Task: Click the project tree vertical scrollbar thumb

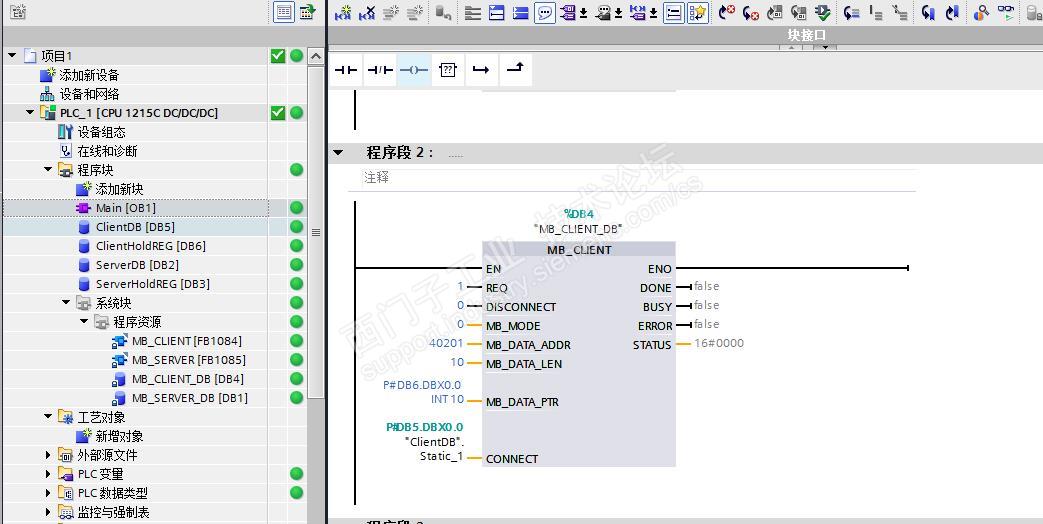Action: point(316,232)
